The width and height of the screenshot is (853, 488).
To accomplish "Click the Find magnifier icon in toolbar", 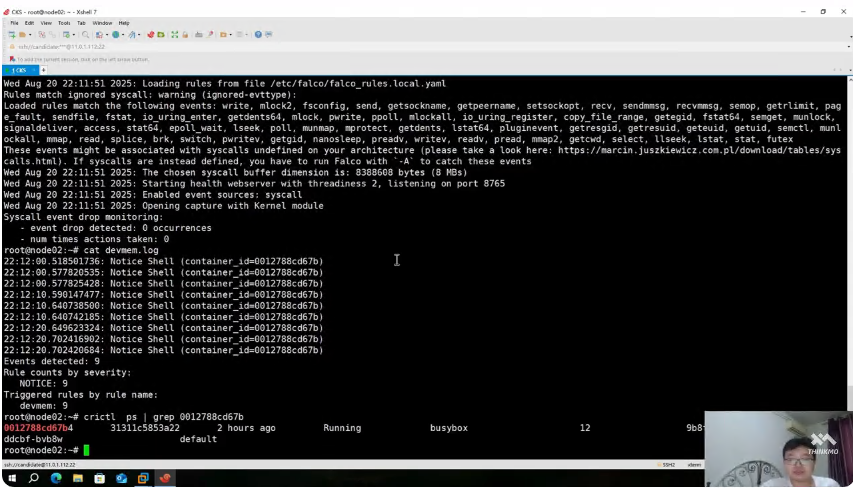I will (x=86, y=34).
